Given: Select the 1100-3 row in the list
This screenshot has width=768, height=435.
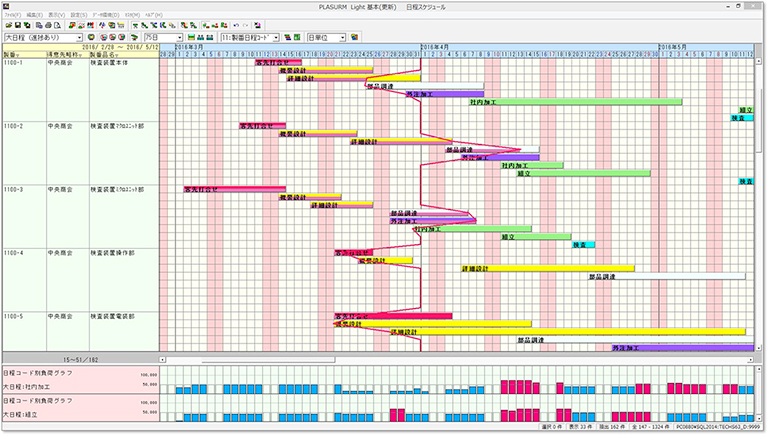Looking at the screenshot, I should click(x=15, y=189).
